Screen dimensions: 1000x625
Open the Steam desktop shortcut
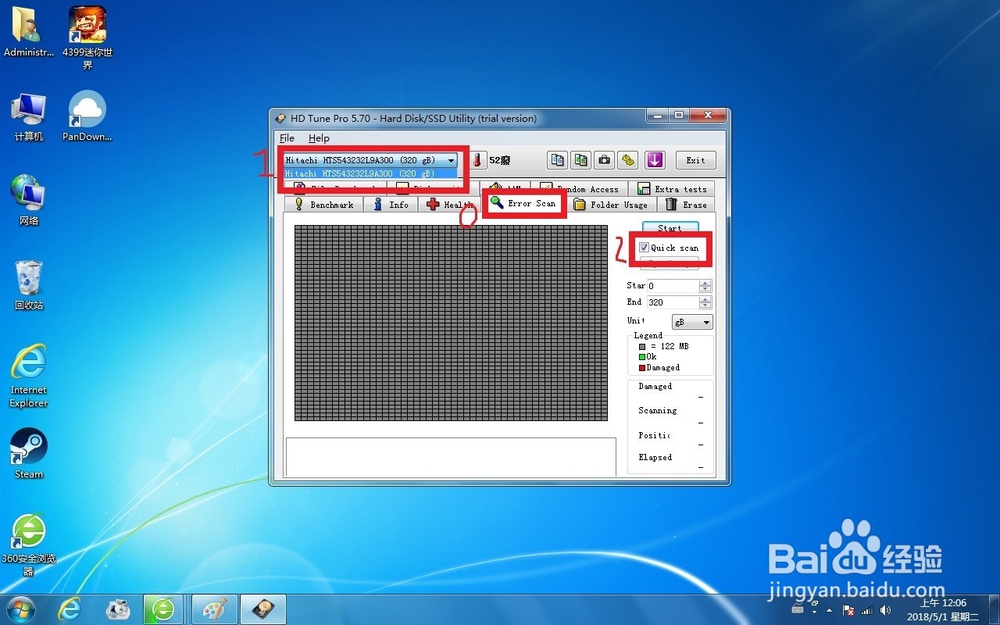click(x=28, y=453)
